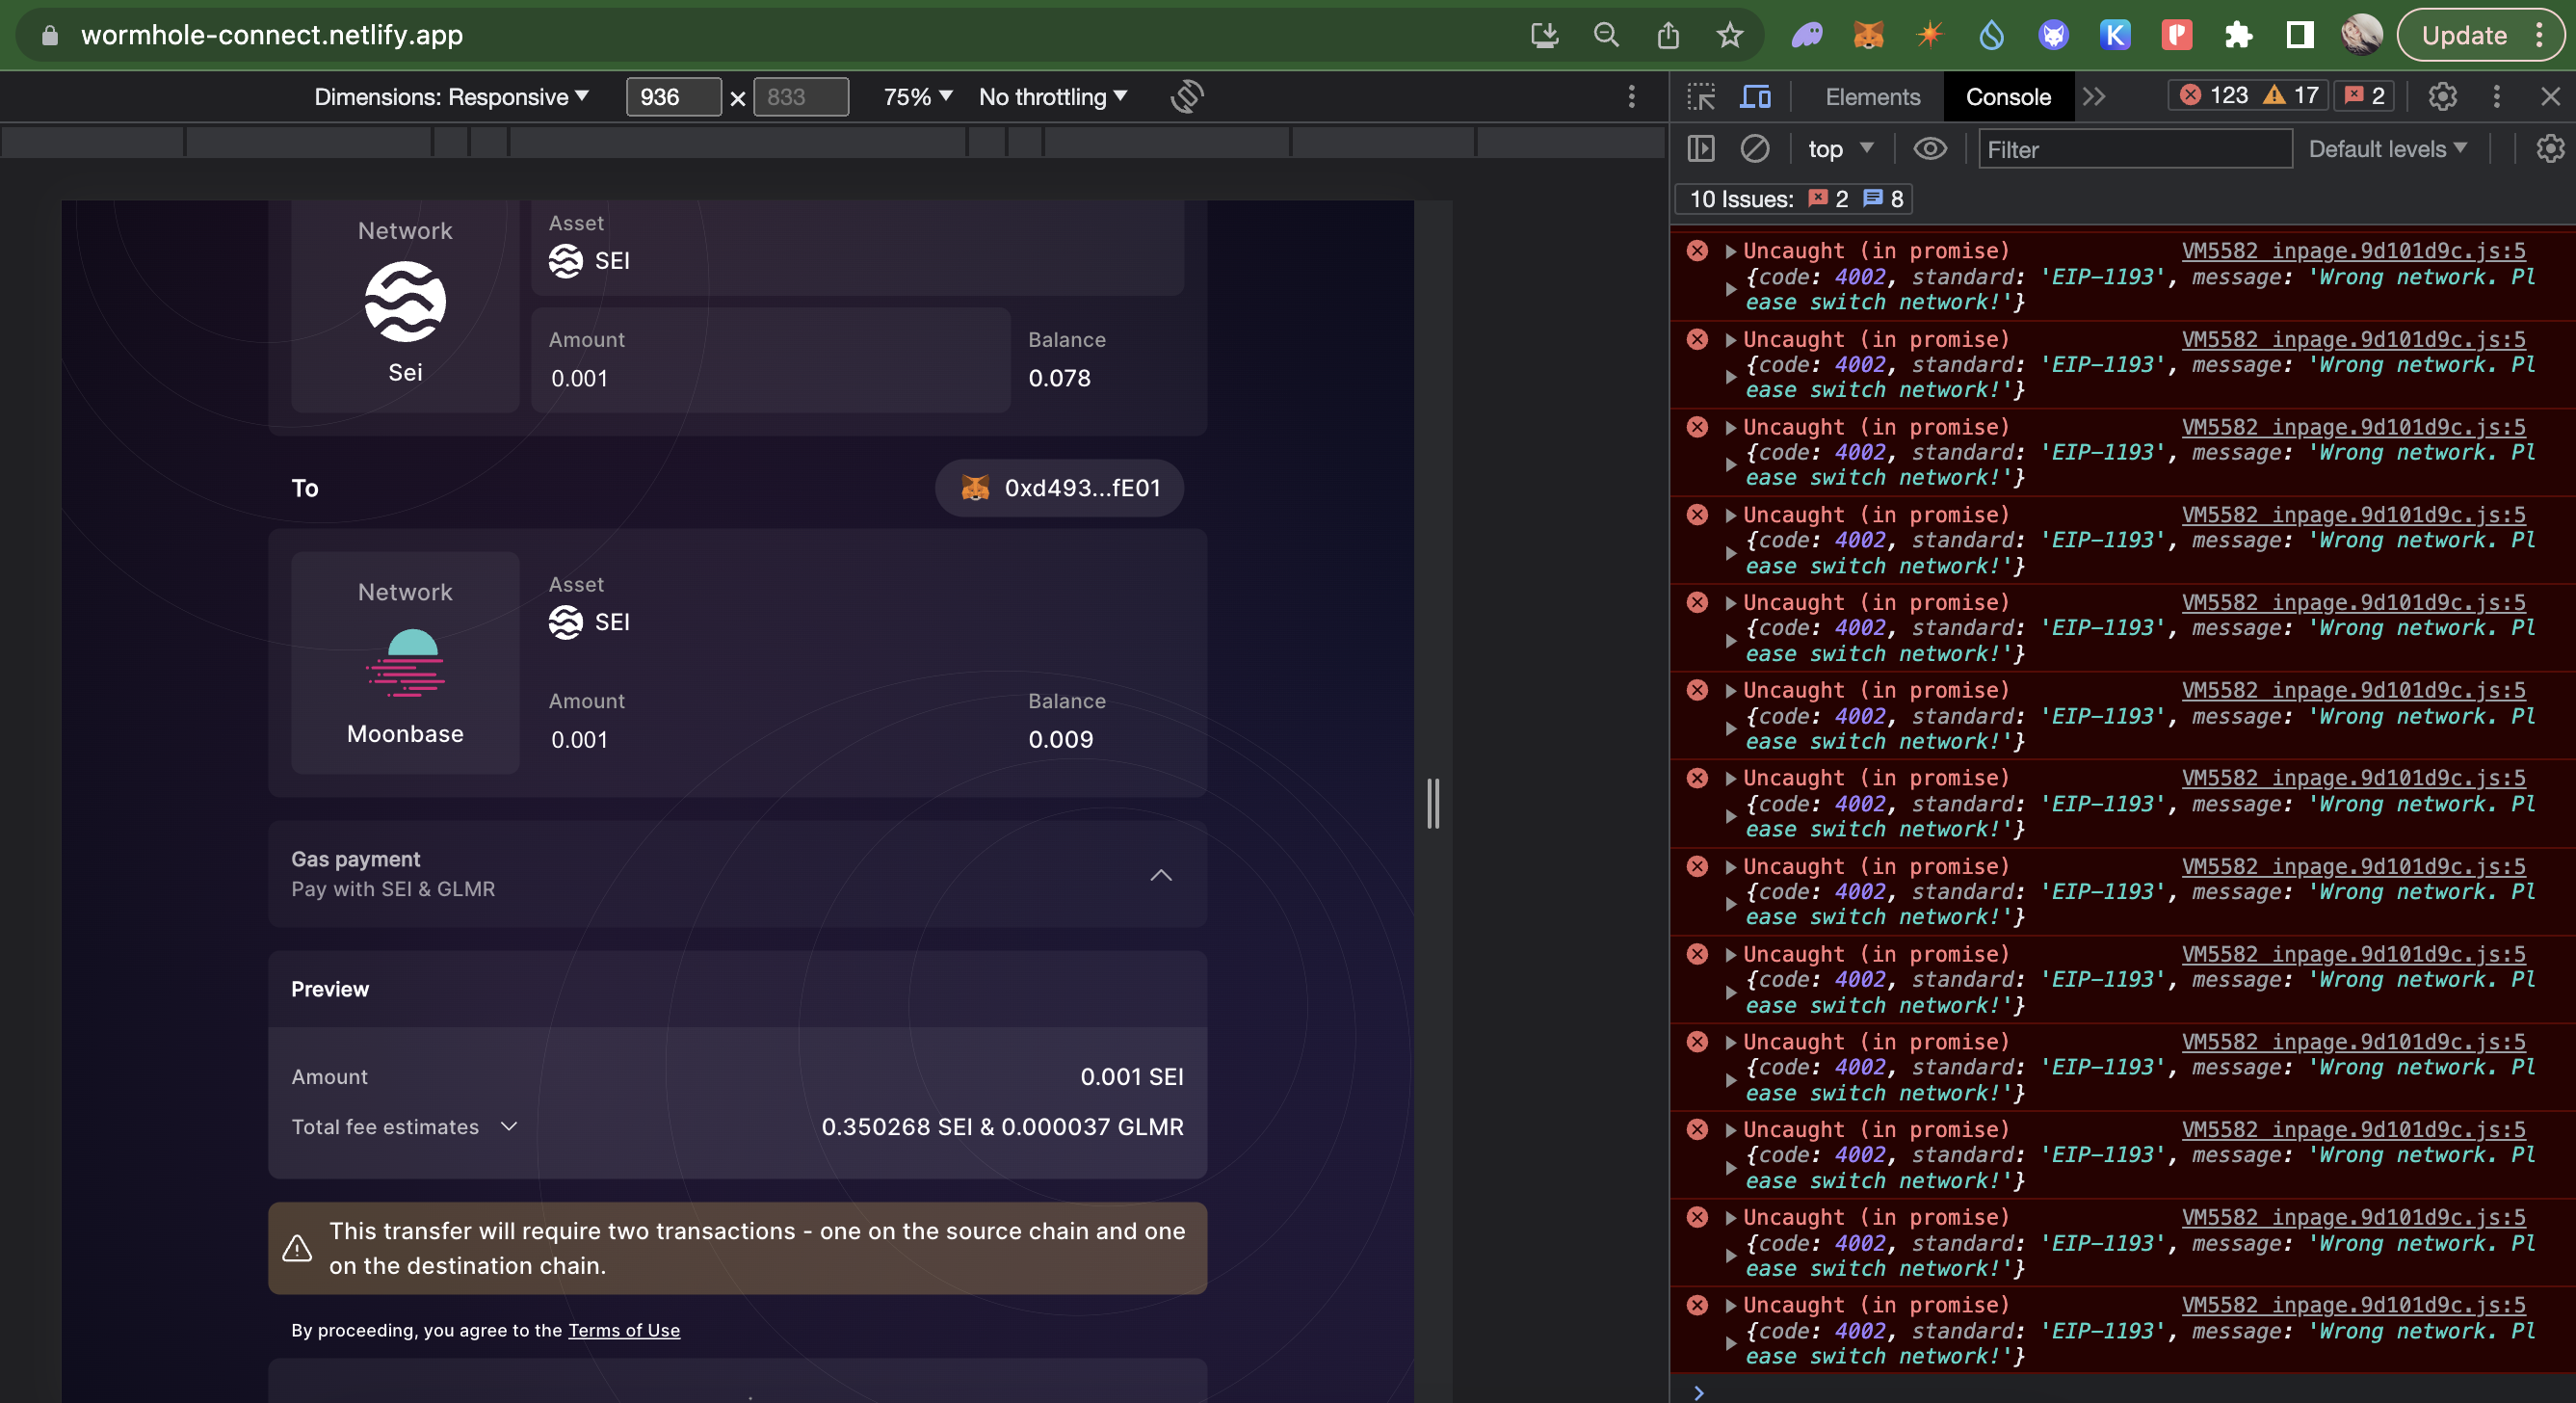The image size is (2576, 1403).
Task: Expand Total fee estimates details
Action: click(509, 1126)
